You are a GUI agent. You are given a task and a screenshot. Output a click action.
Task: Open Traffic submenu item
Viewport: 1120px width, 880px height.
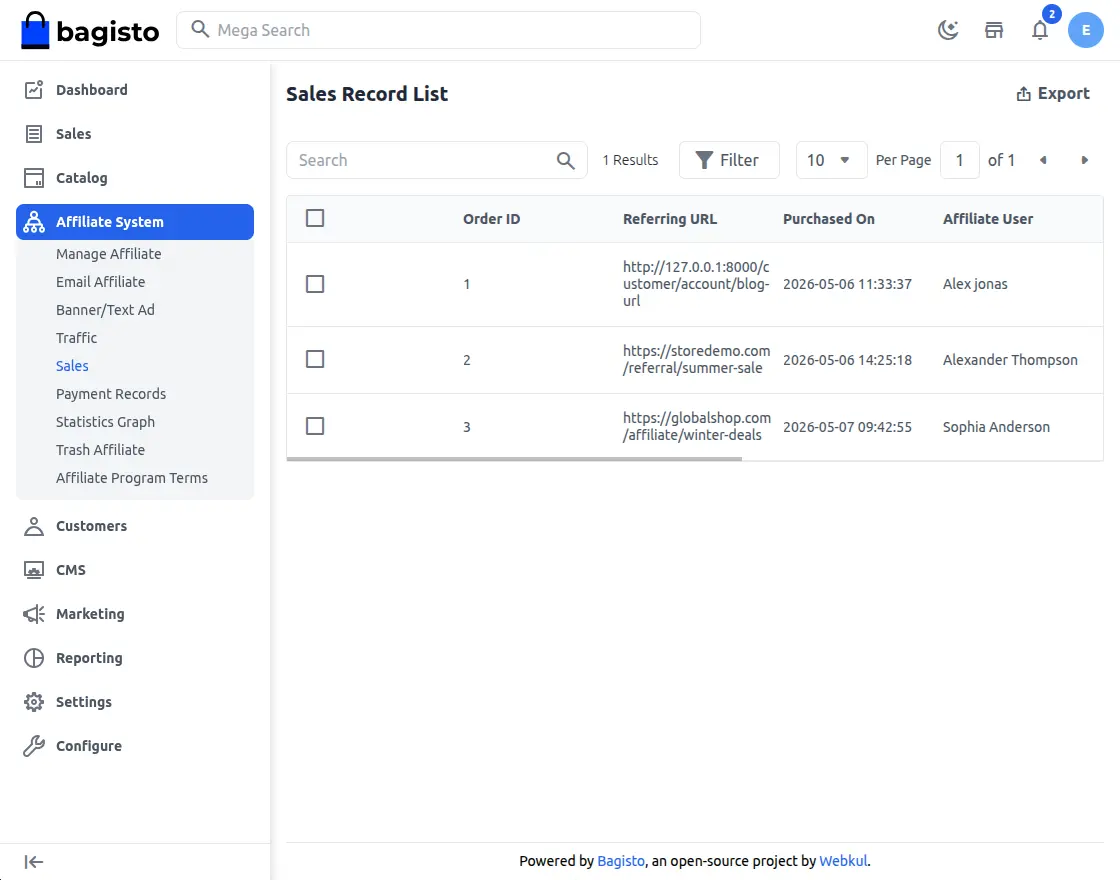(x=76, y=337)
